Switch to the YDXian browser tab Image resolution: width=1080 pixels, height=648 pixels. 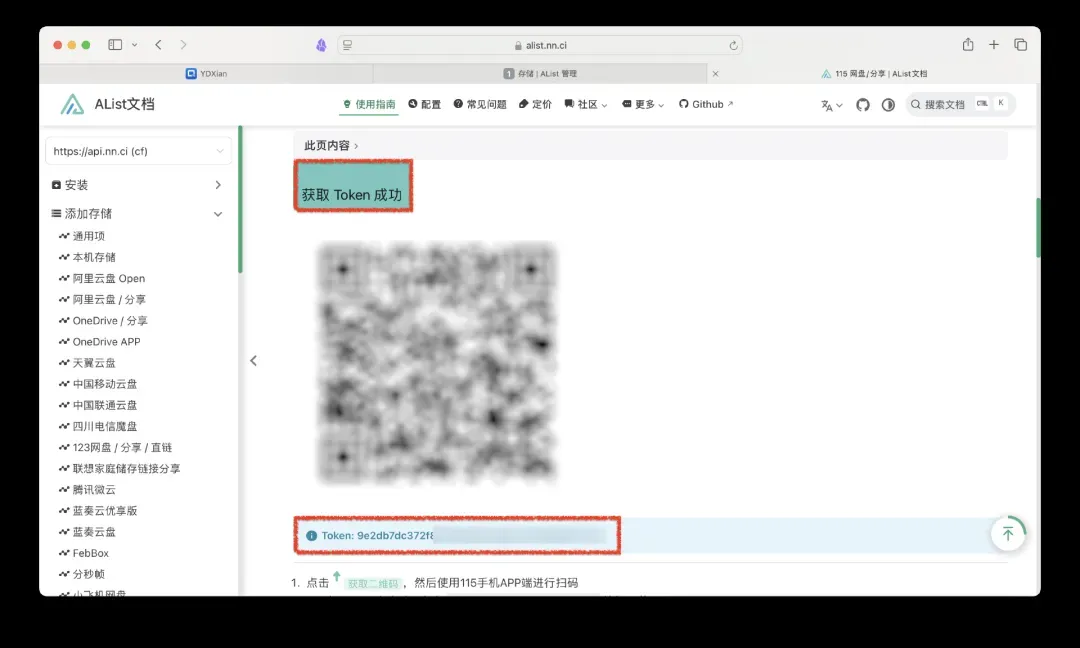coord(206,74)
